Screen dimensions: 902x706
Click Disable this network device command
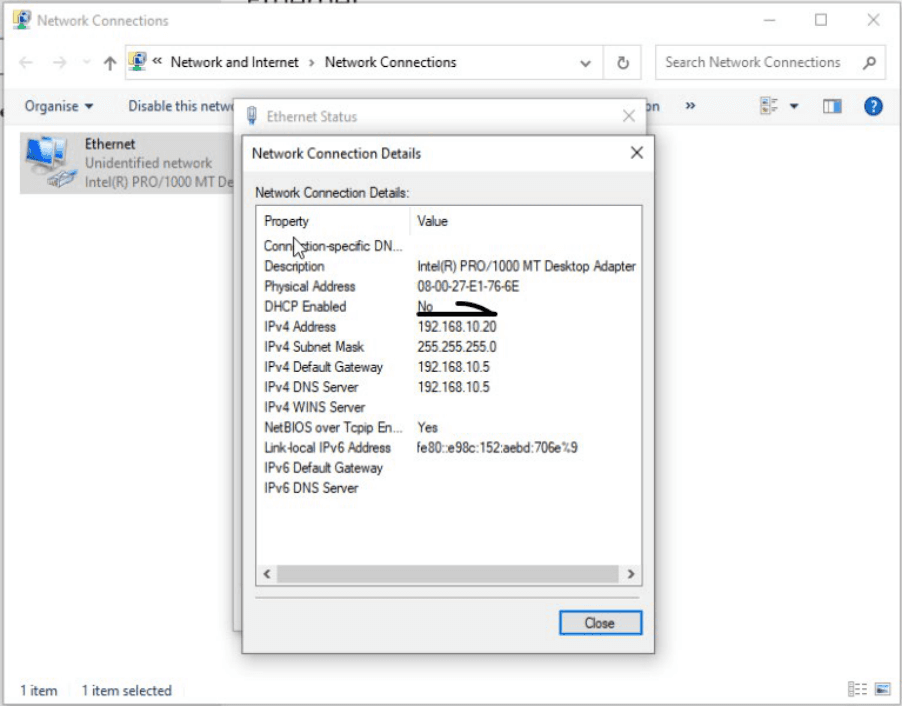click(x=181, y=106)
